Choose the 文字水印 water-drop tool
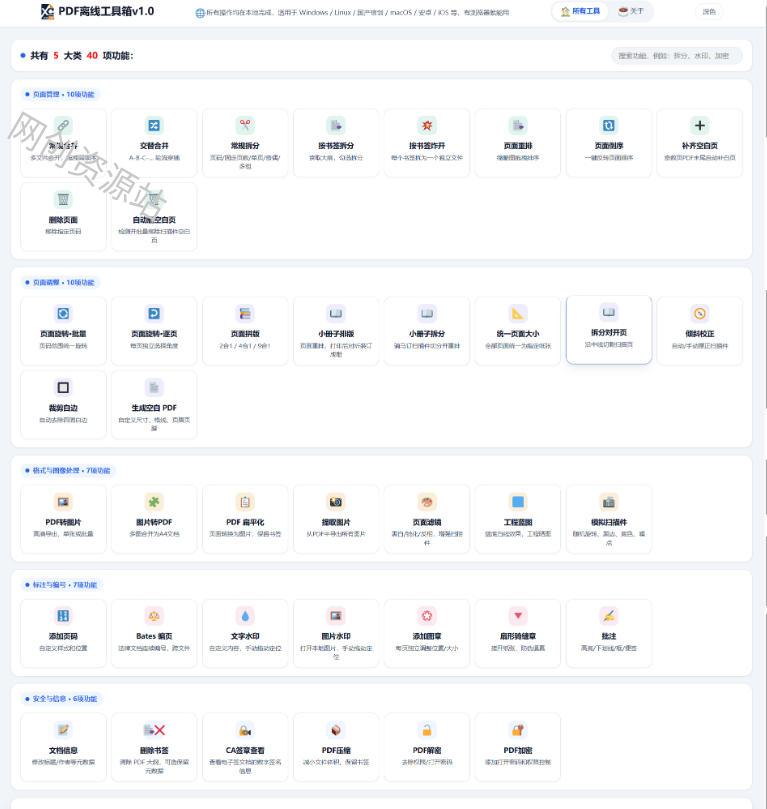Screen dimensions: 767x809 [245, 634]
